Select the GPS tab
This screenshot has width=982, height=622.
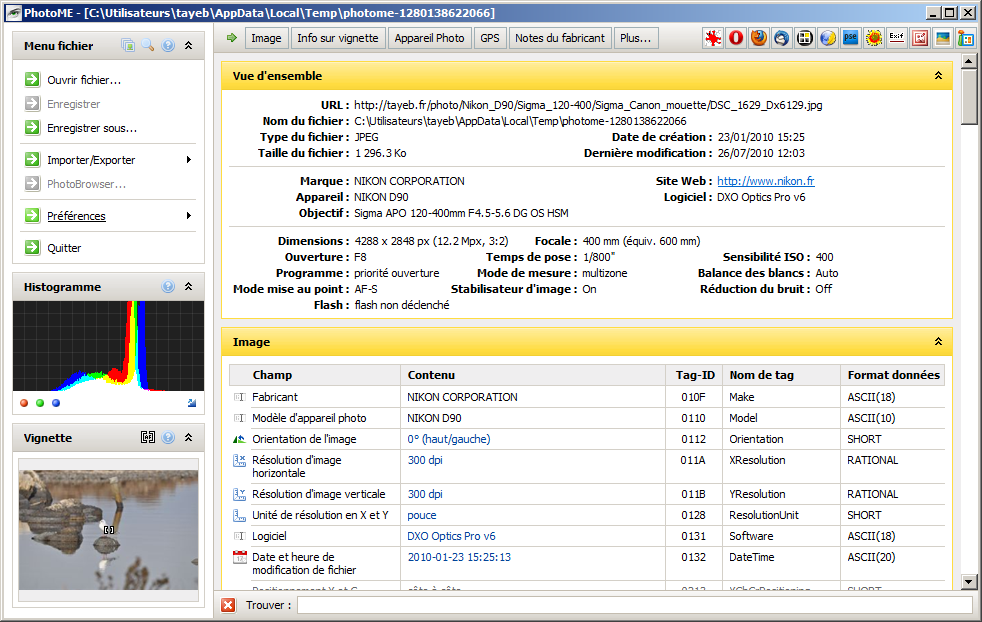490,38
